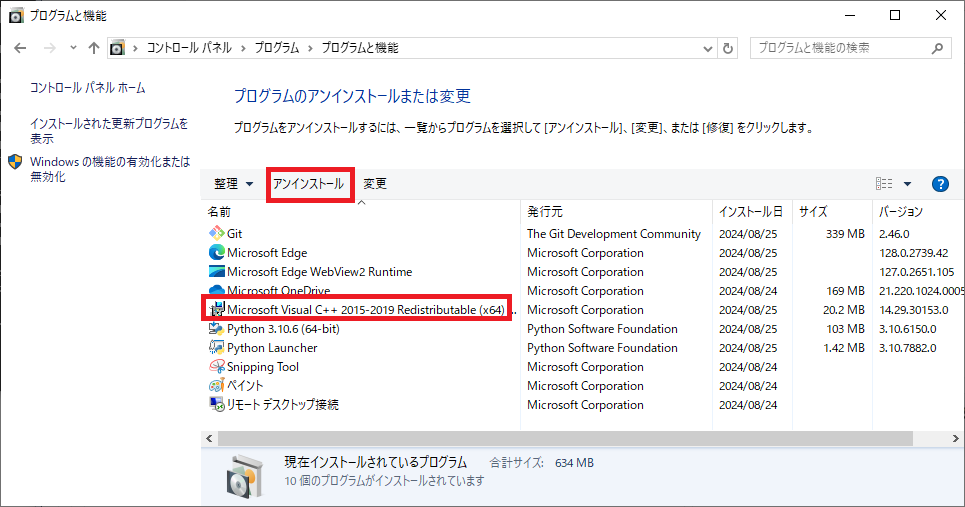Select the ペイント program icon

[x=216, y=386]
